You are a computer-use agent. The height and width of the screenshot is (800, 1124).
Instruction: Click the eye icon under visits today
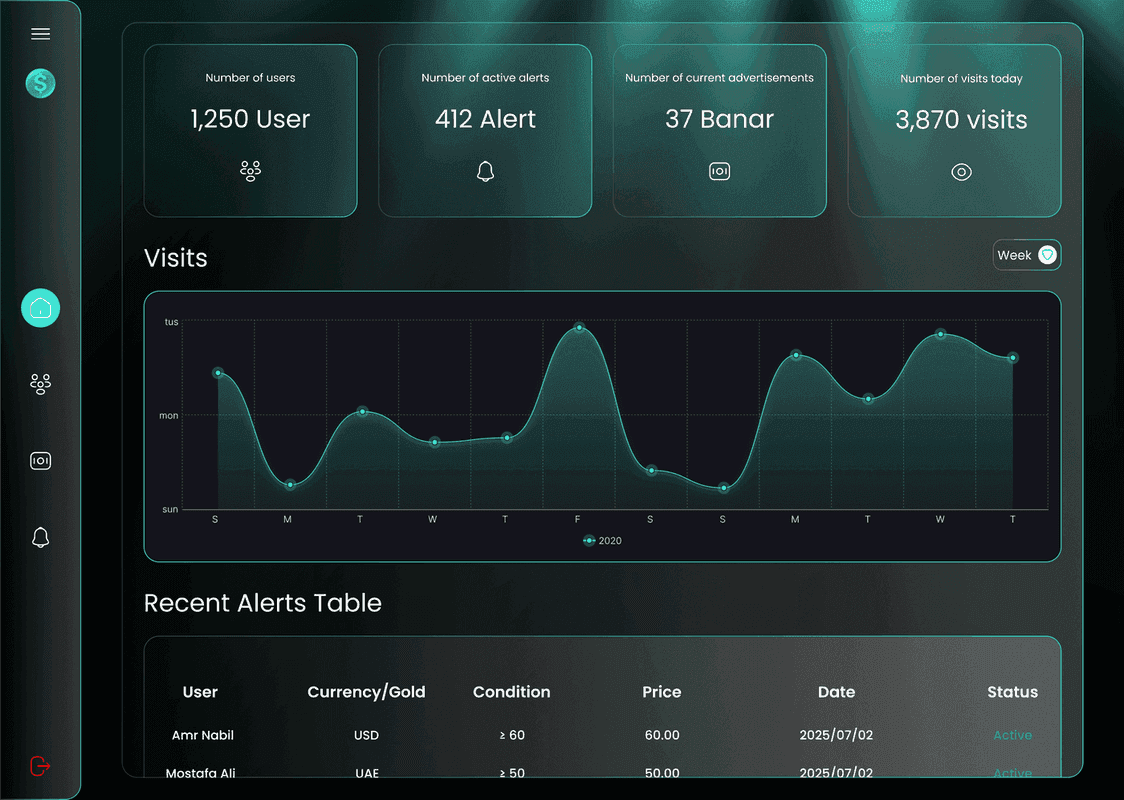[x=961, y=172]
